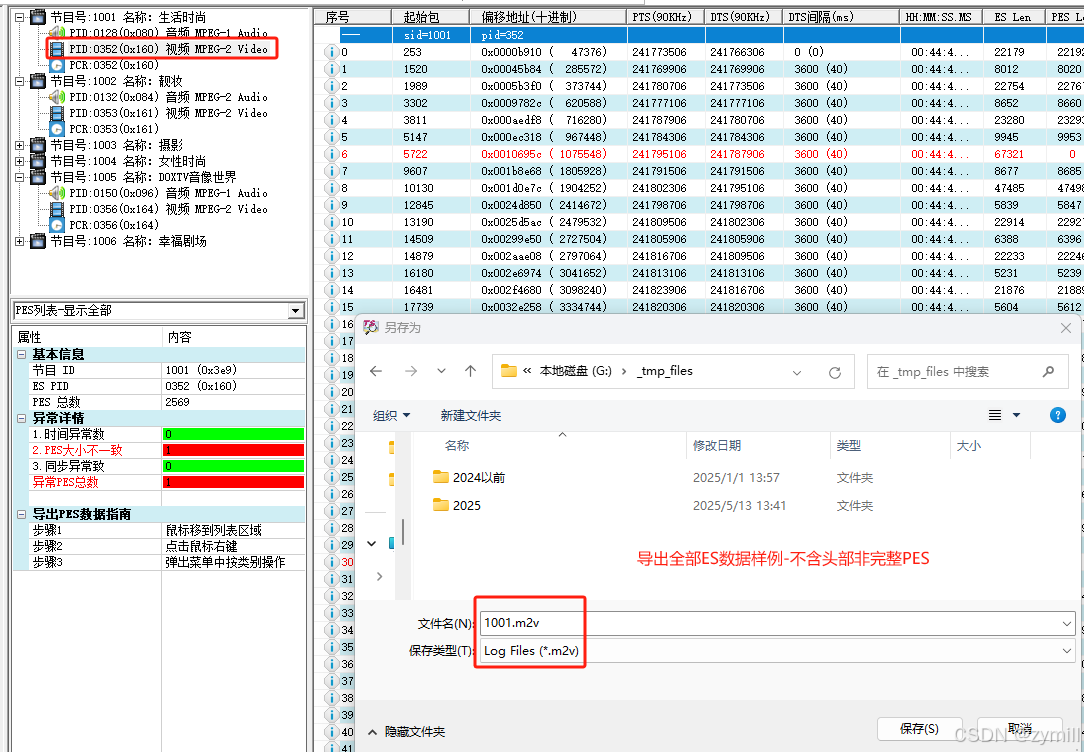The width and height of the screenshot is (1084, 752).
Task: Click the 取消 button
Action: point(1019,728)
